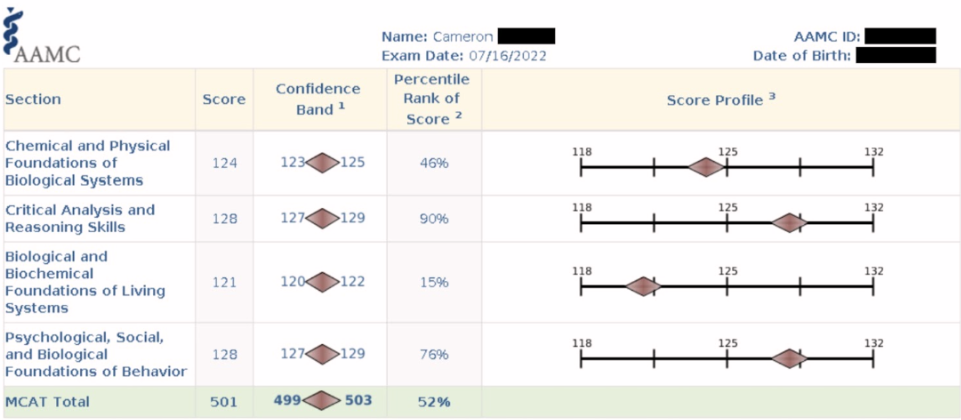Click the Score Profile column header
Image resolution: width=961 pixels, height=420 pixels.
(721, 100)
